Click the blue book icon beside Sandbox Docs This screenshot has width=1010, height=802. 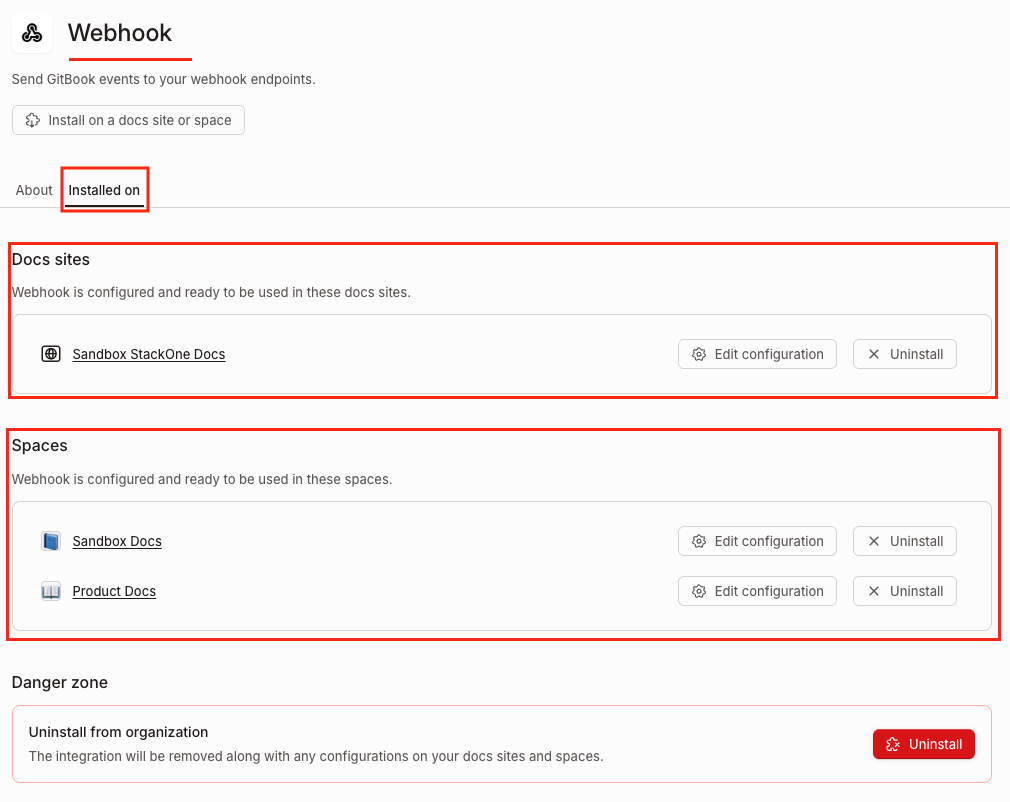click(51, 541)
